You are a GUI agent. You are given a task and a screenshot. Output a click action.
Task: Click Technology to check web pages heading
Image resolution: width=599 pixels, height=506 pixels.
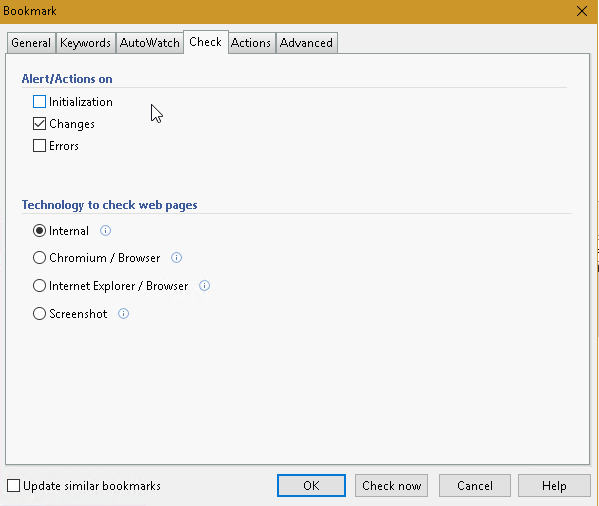(x=110, y=205)
